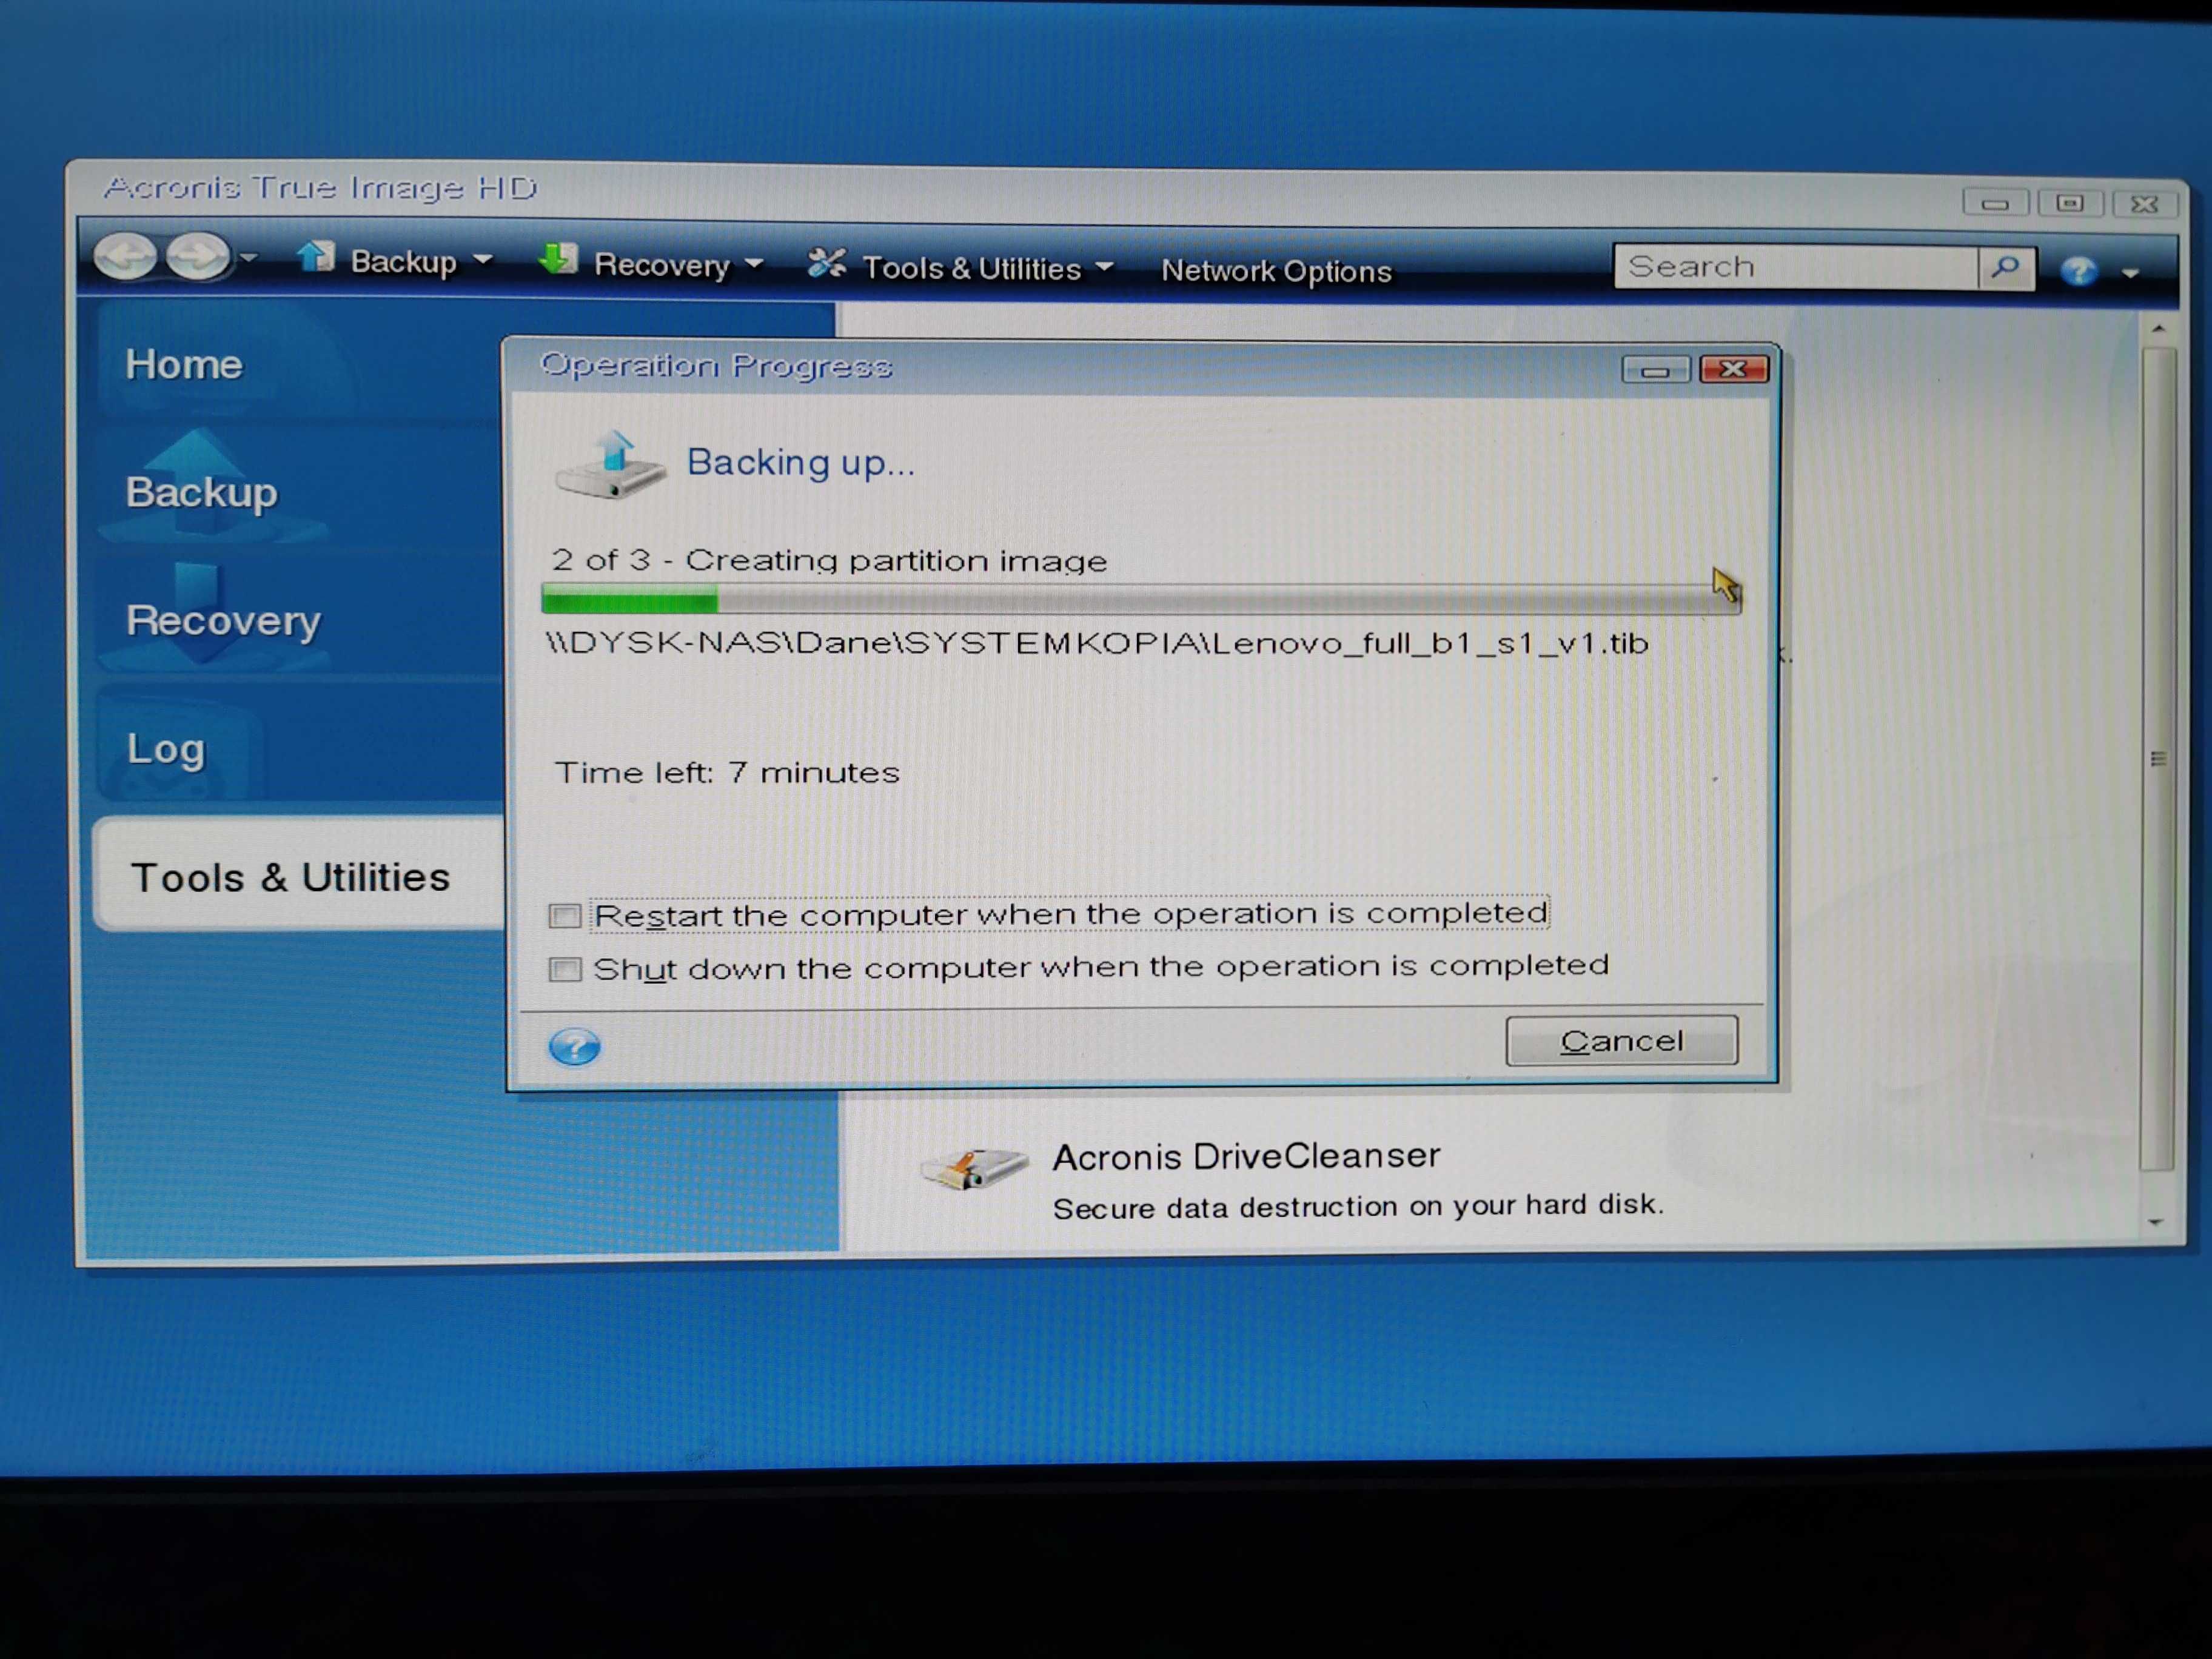
Task: Maximize the Acronis True Image window
Action: pos(2069,203)
